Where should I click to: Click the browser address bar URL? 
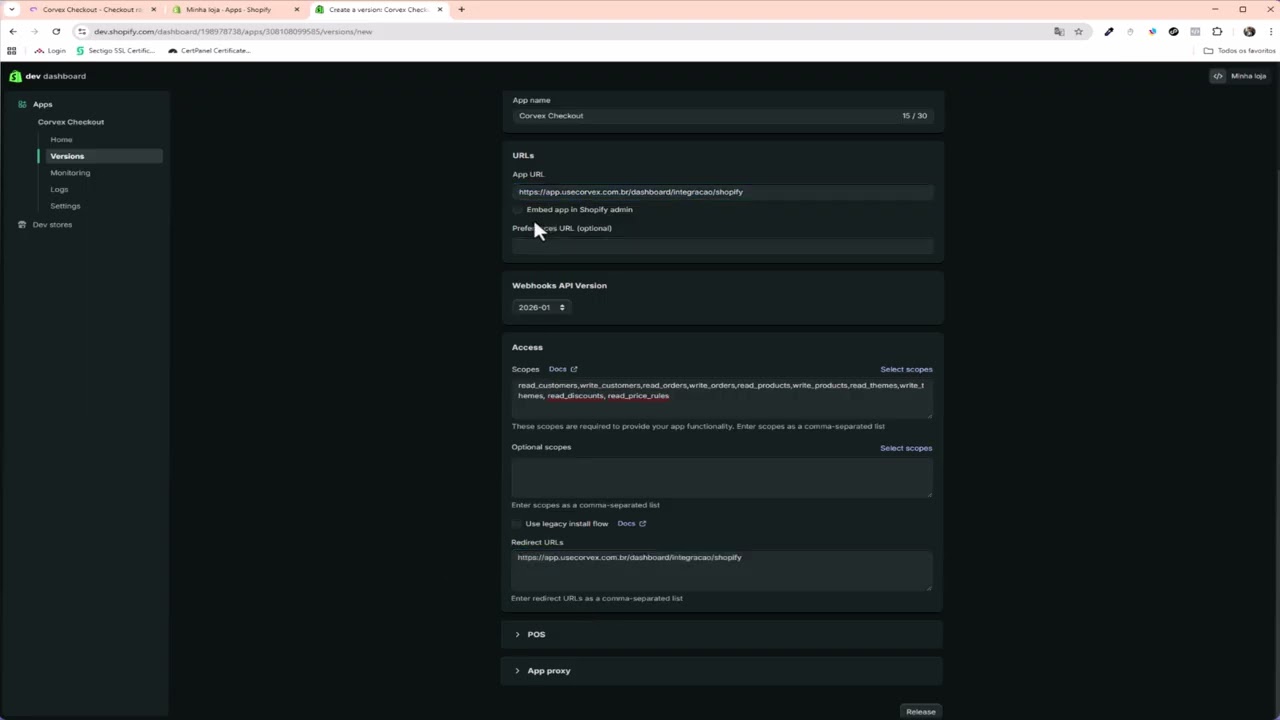tap(233, 31)
